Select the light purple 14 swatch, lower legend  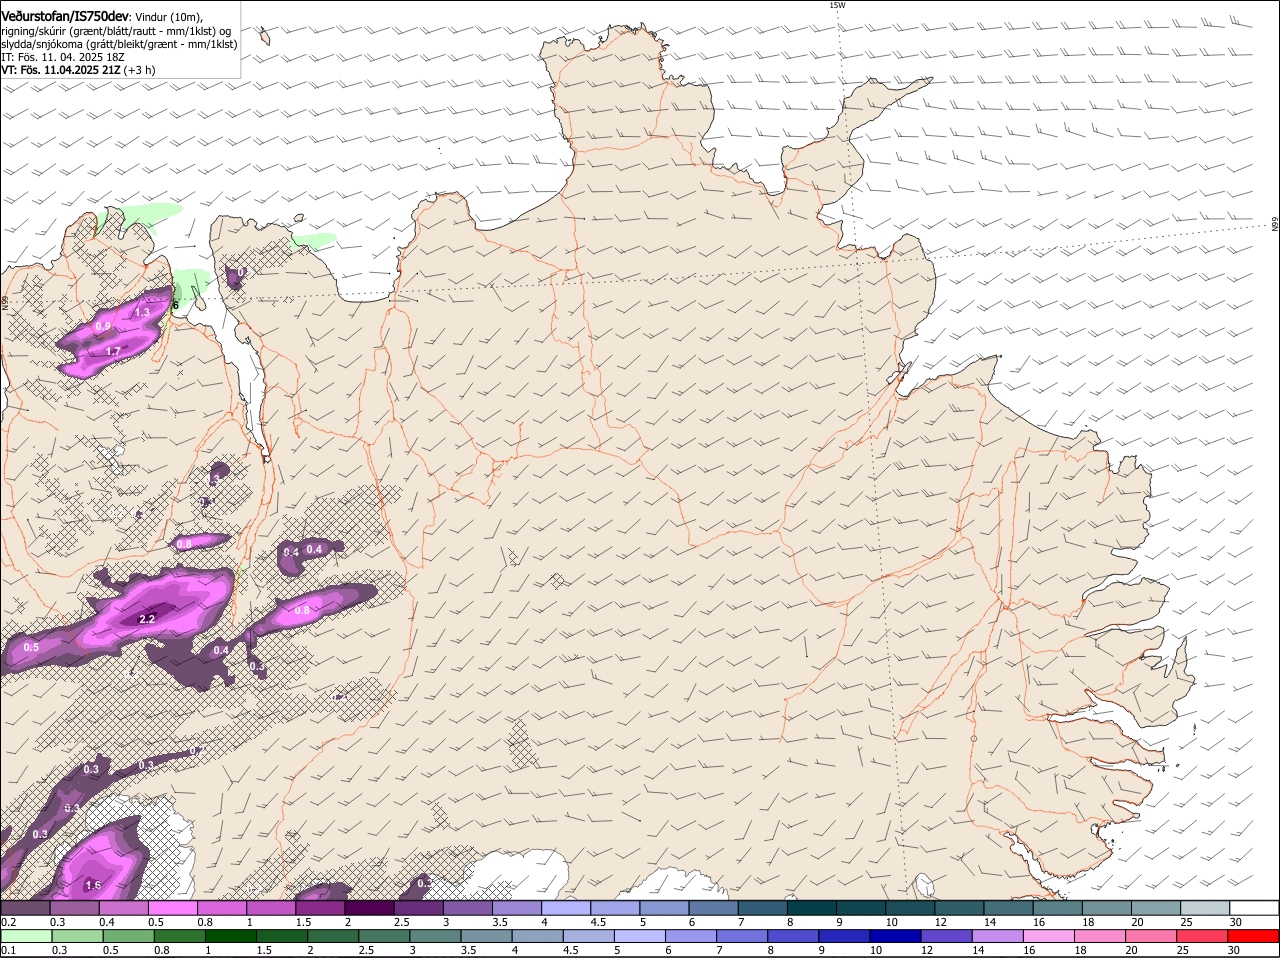pyautogui.click(x=997, y=937)
